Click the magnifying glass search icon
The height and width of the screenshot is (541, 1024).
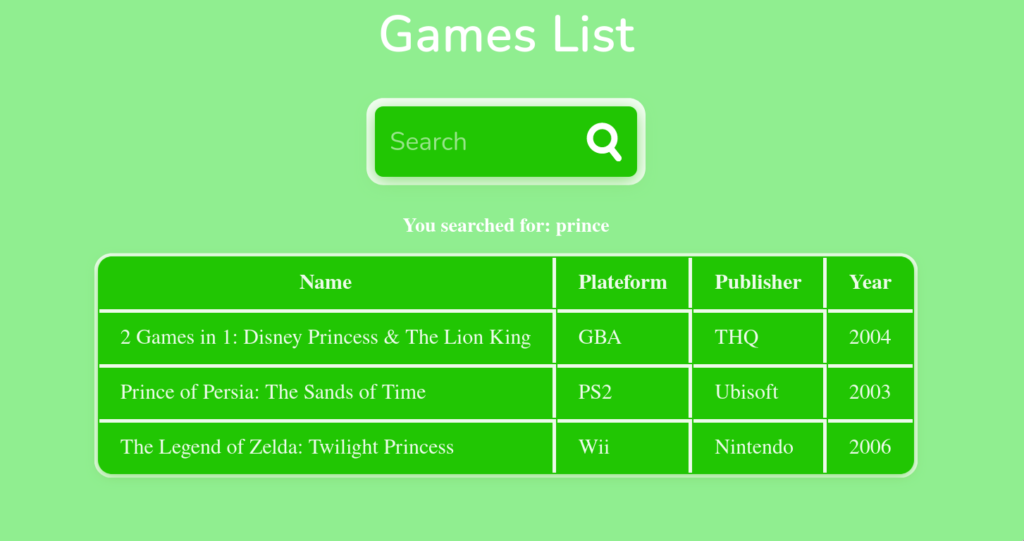[x=603, y=142]
